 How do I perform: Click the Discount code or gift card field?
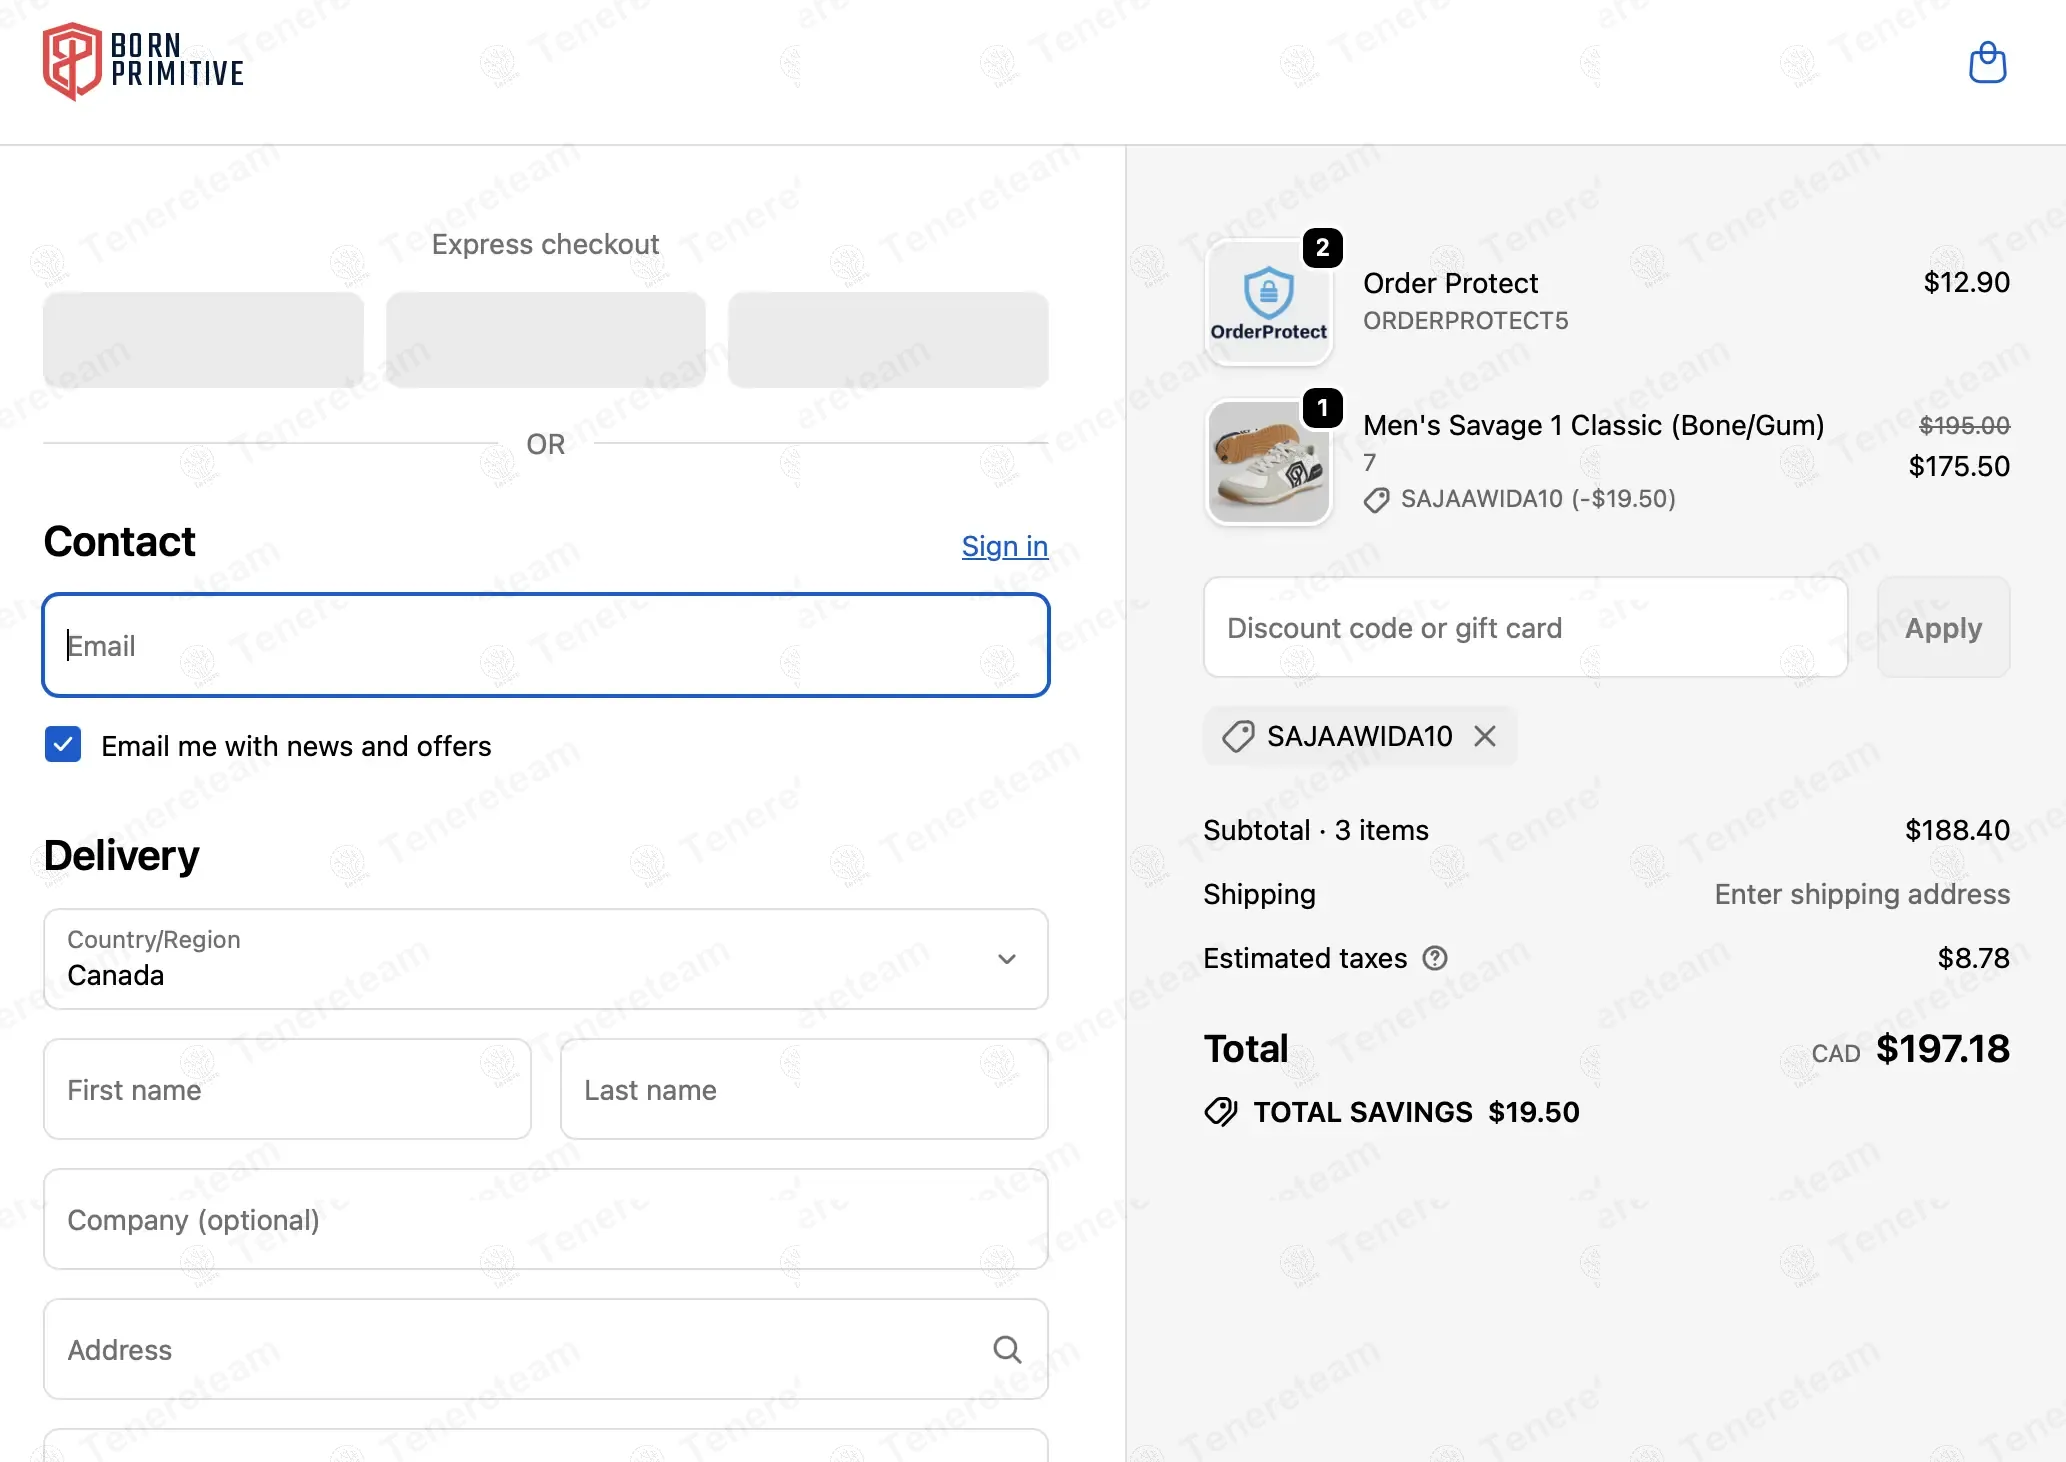point(1525,628)
